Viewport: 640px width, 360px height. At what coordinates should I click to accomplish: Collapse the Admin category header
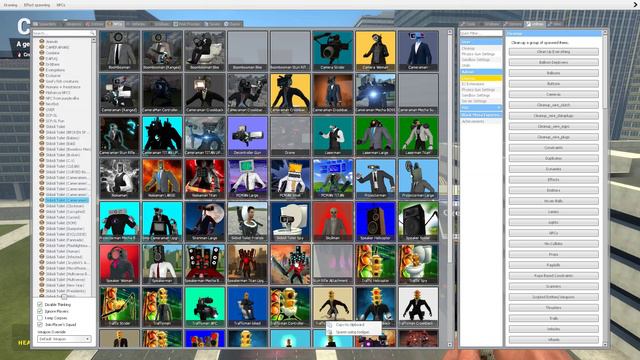pyautogui.click(x=481, y=72)
